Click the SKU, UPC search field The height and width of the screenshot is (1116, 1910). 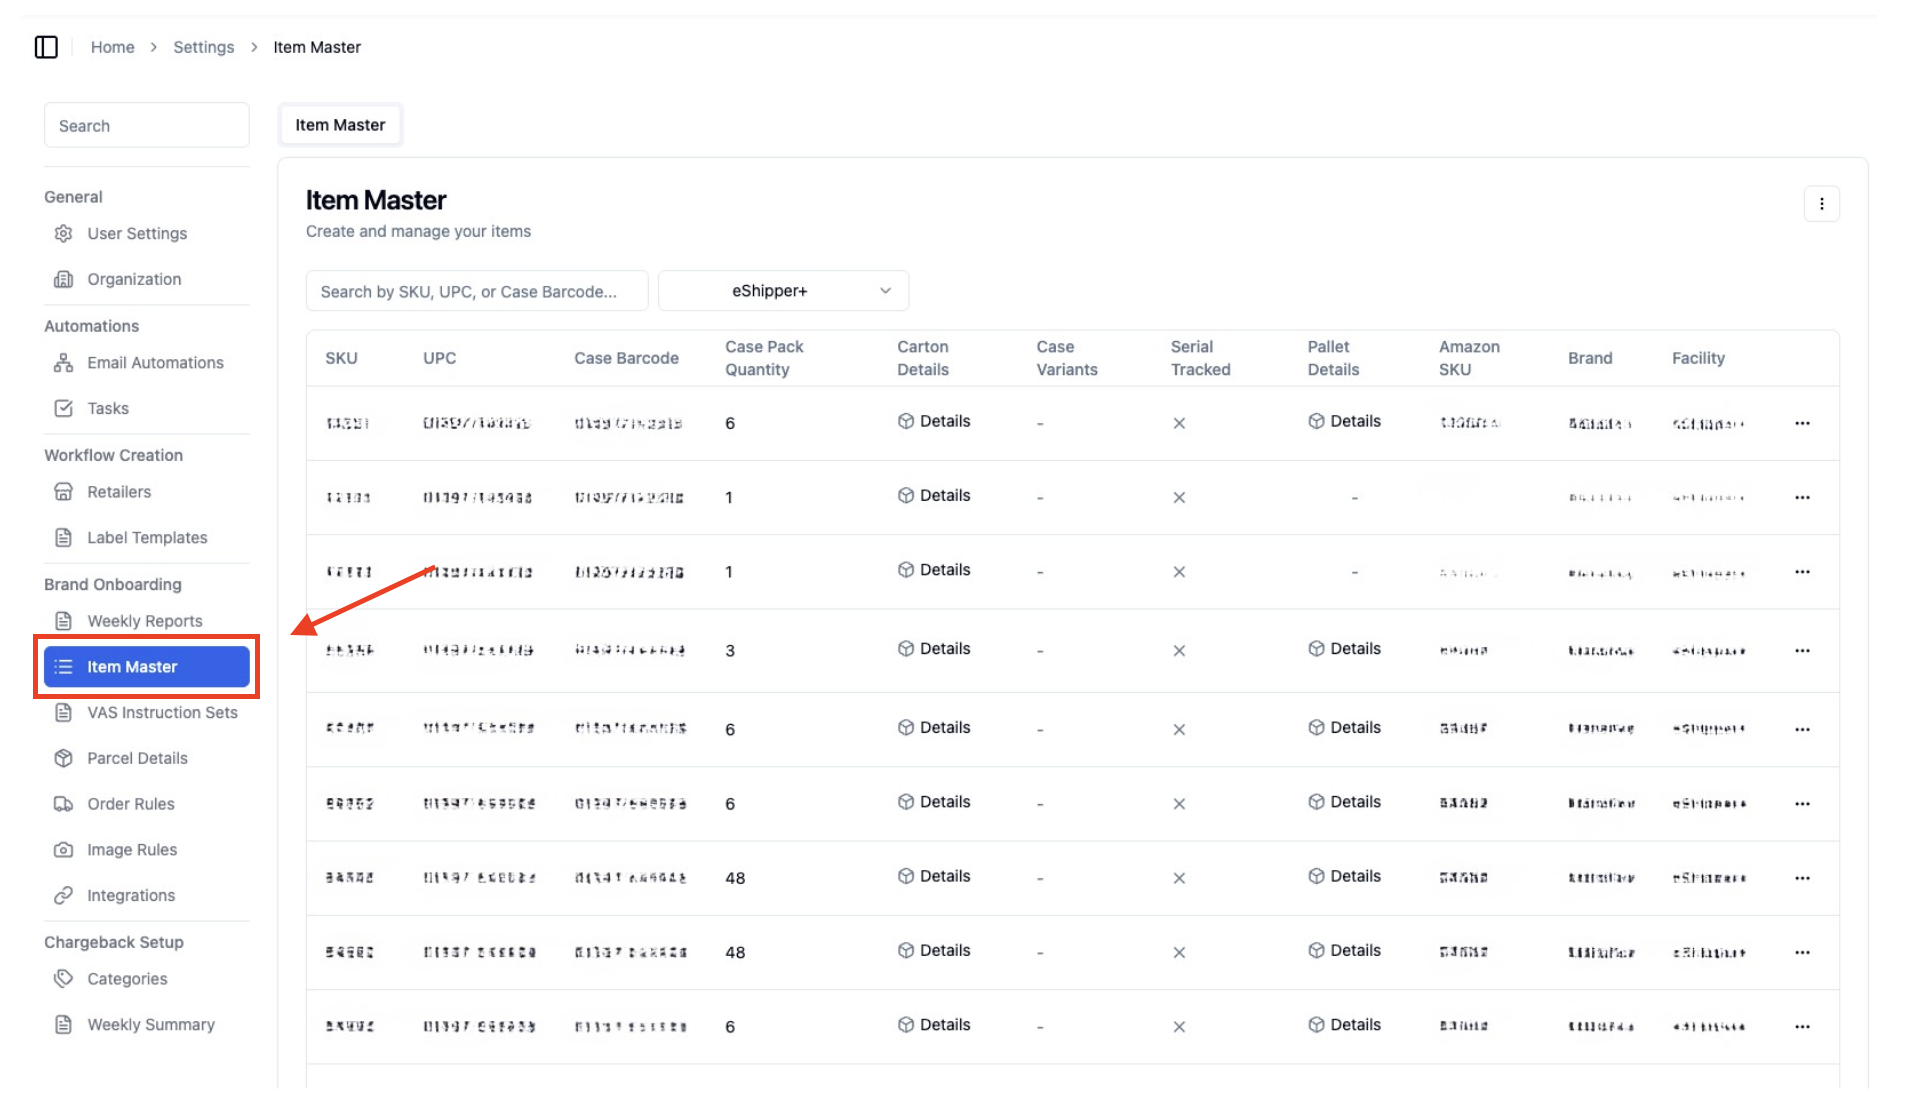477,291
